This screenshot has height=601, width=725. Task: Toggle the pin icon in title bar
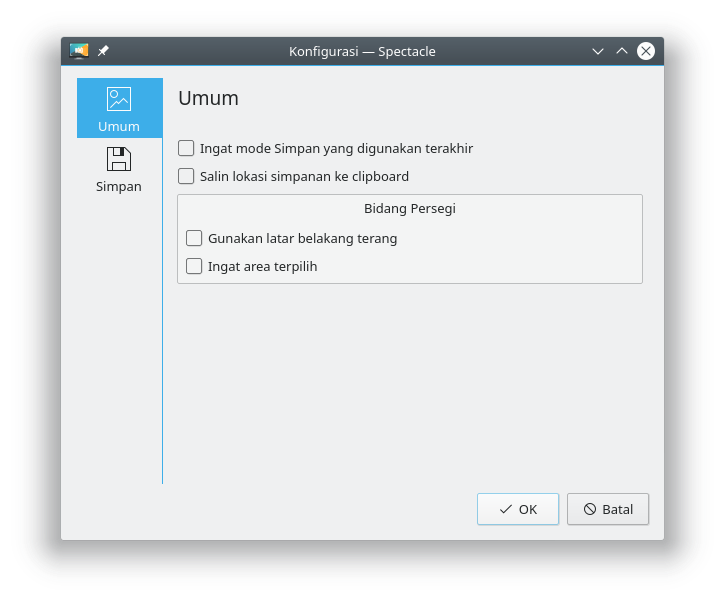(103, 51)
